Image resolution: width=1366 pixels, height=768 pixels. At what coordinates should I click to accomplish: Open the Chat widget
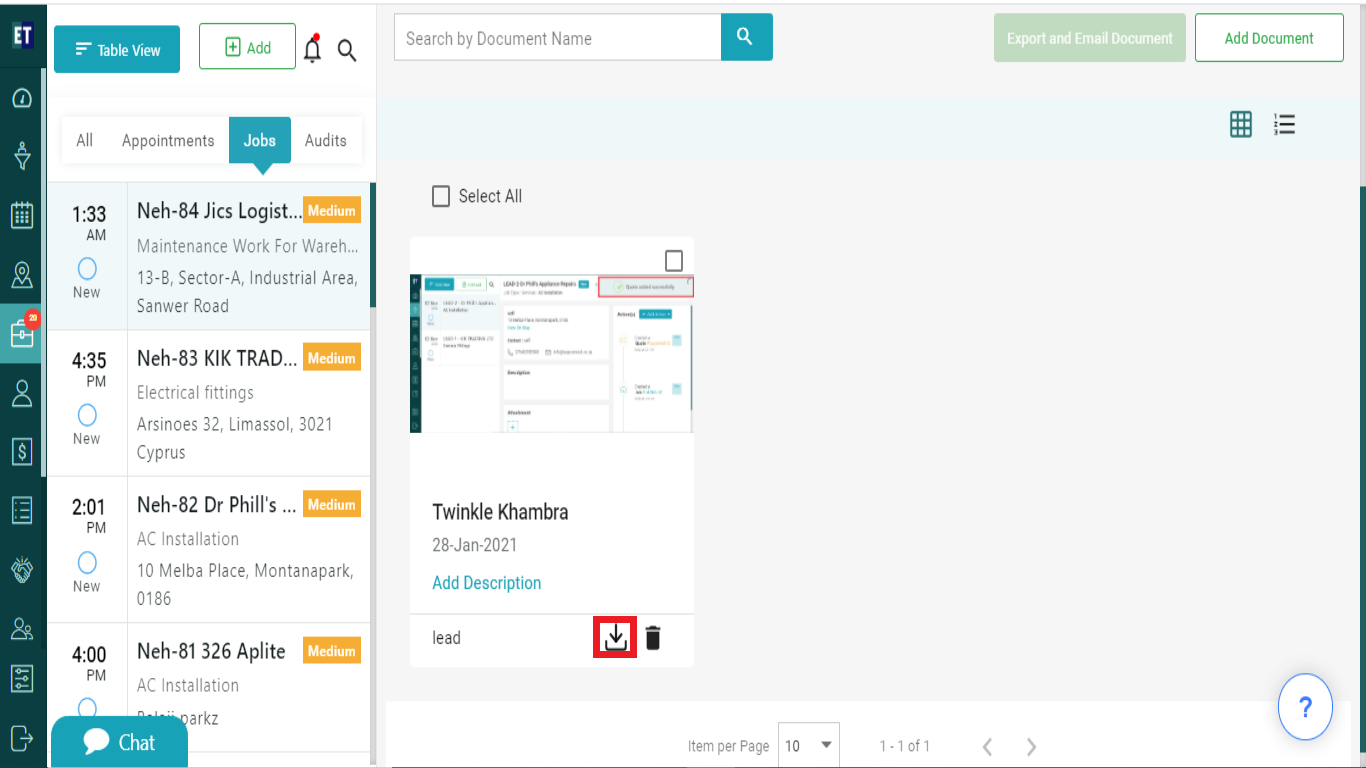click(x=119, y=742)
